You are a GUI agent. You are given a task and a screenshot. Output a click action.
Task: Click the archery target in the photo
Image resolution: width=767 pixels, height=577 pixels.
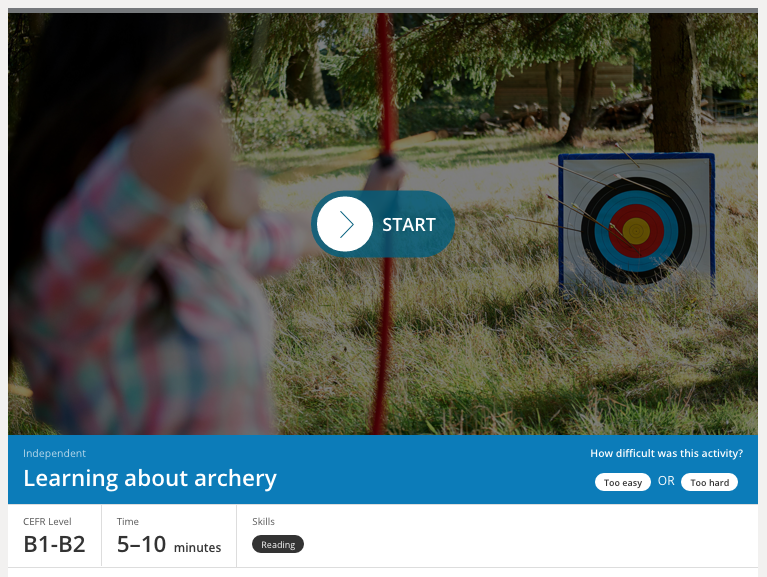[636, 224]
